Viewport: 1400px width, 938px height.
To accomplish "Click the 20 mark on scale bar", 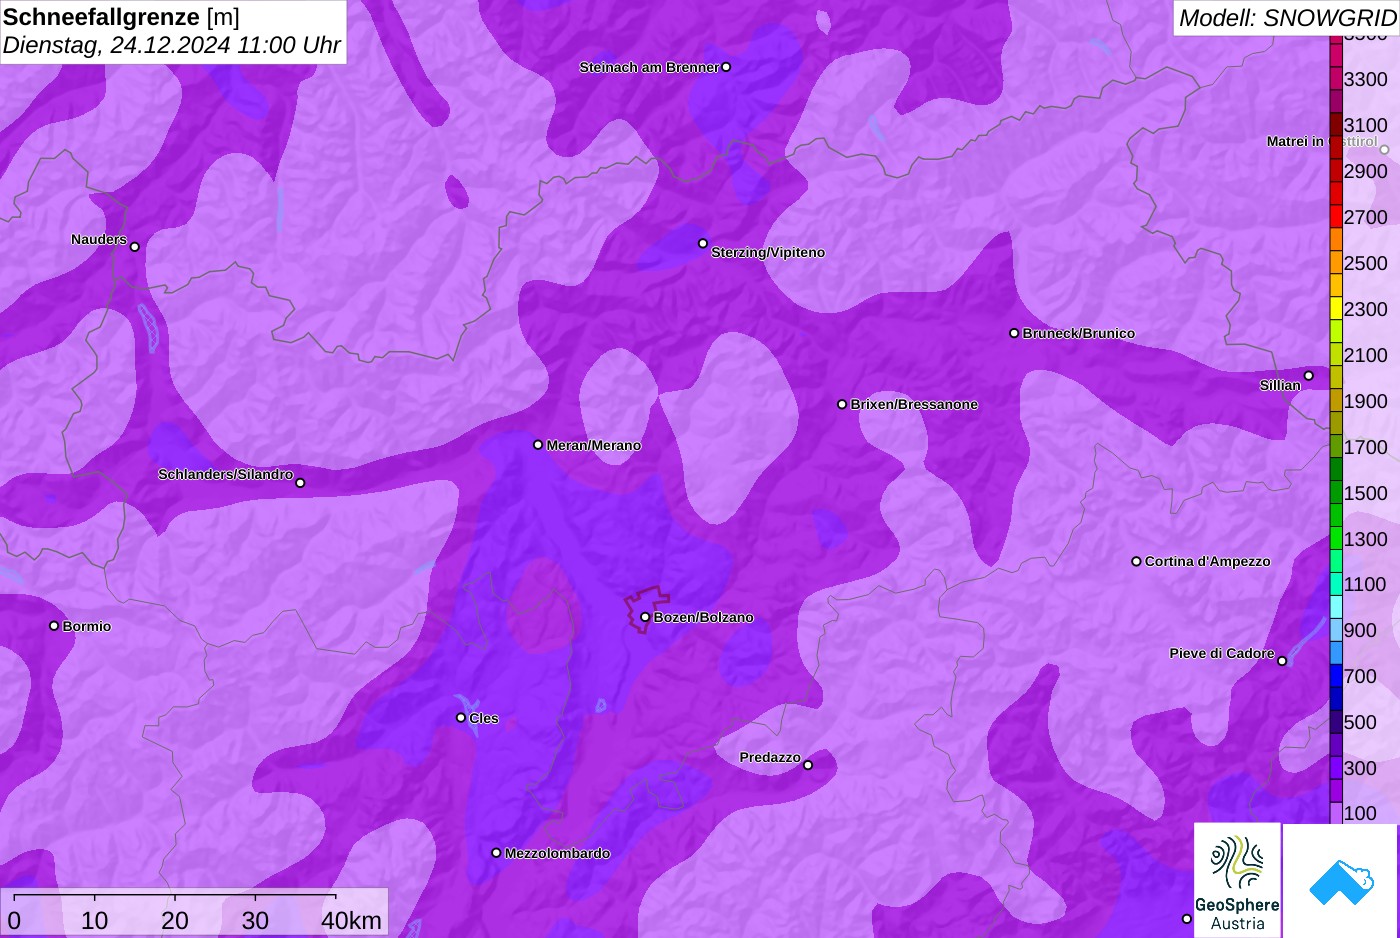I will tap(175, 921).
